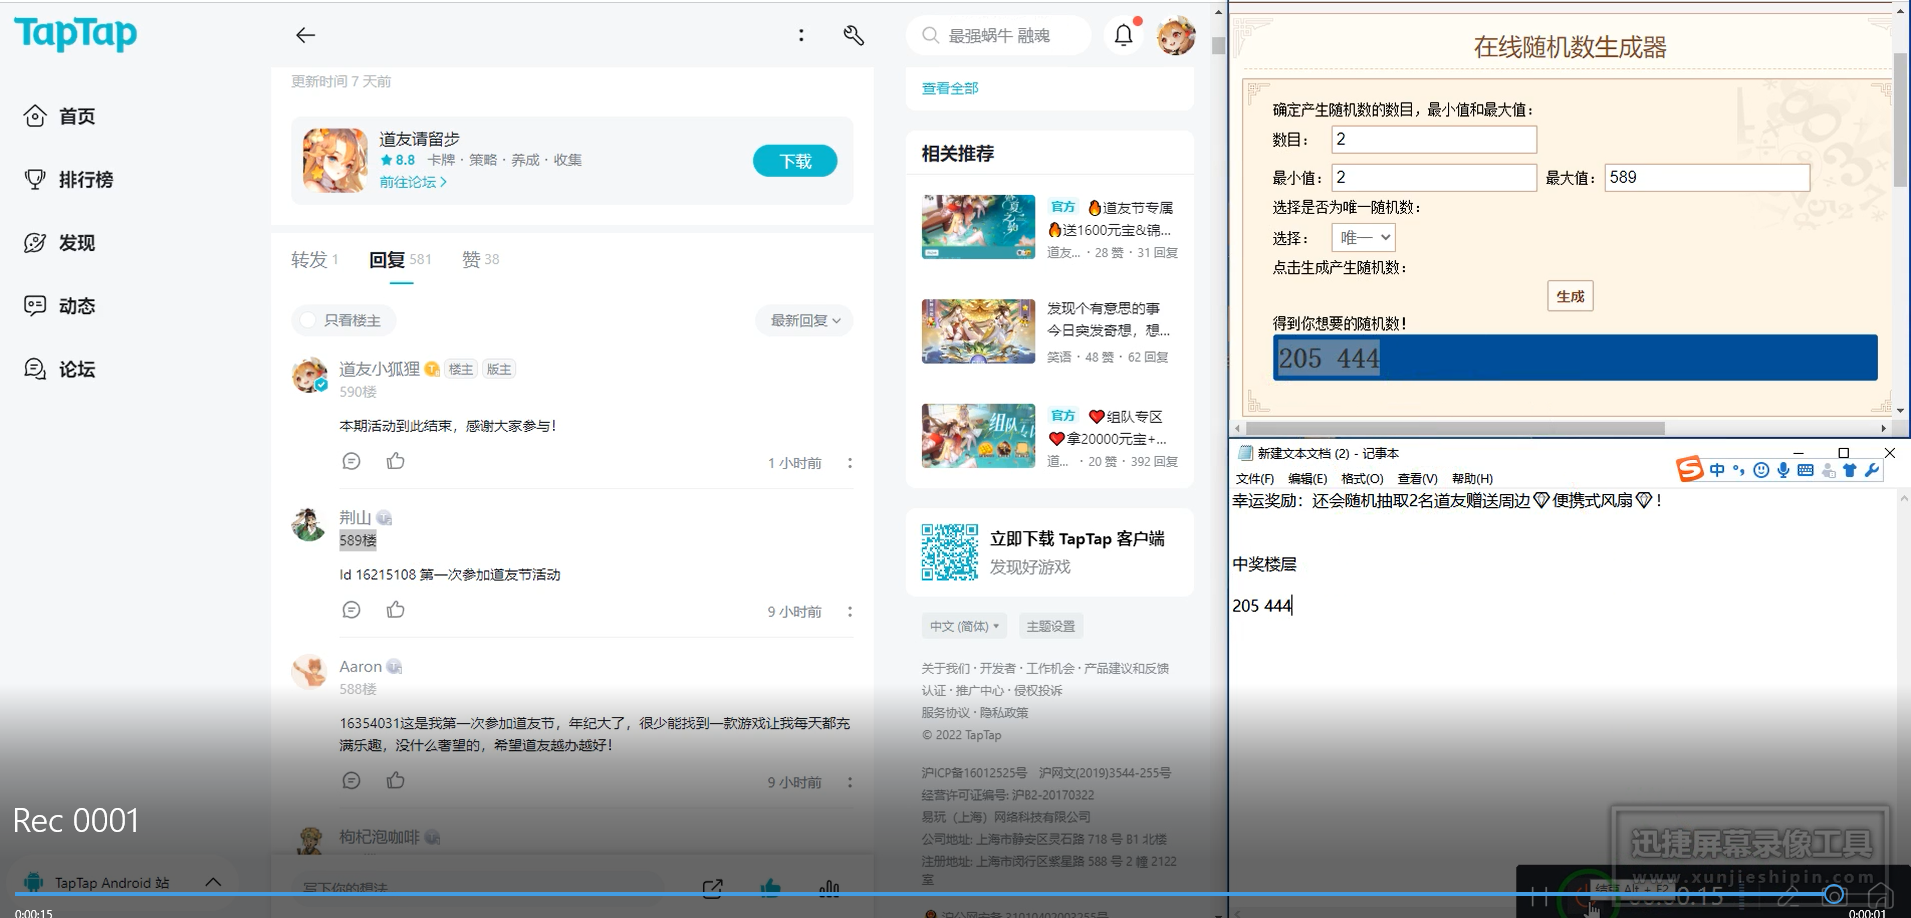This screenshot has width=1911, height=918.
Task: Like the 590楼 reply by 道友小狐狸
Action: point(396,461)
